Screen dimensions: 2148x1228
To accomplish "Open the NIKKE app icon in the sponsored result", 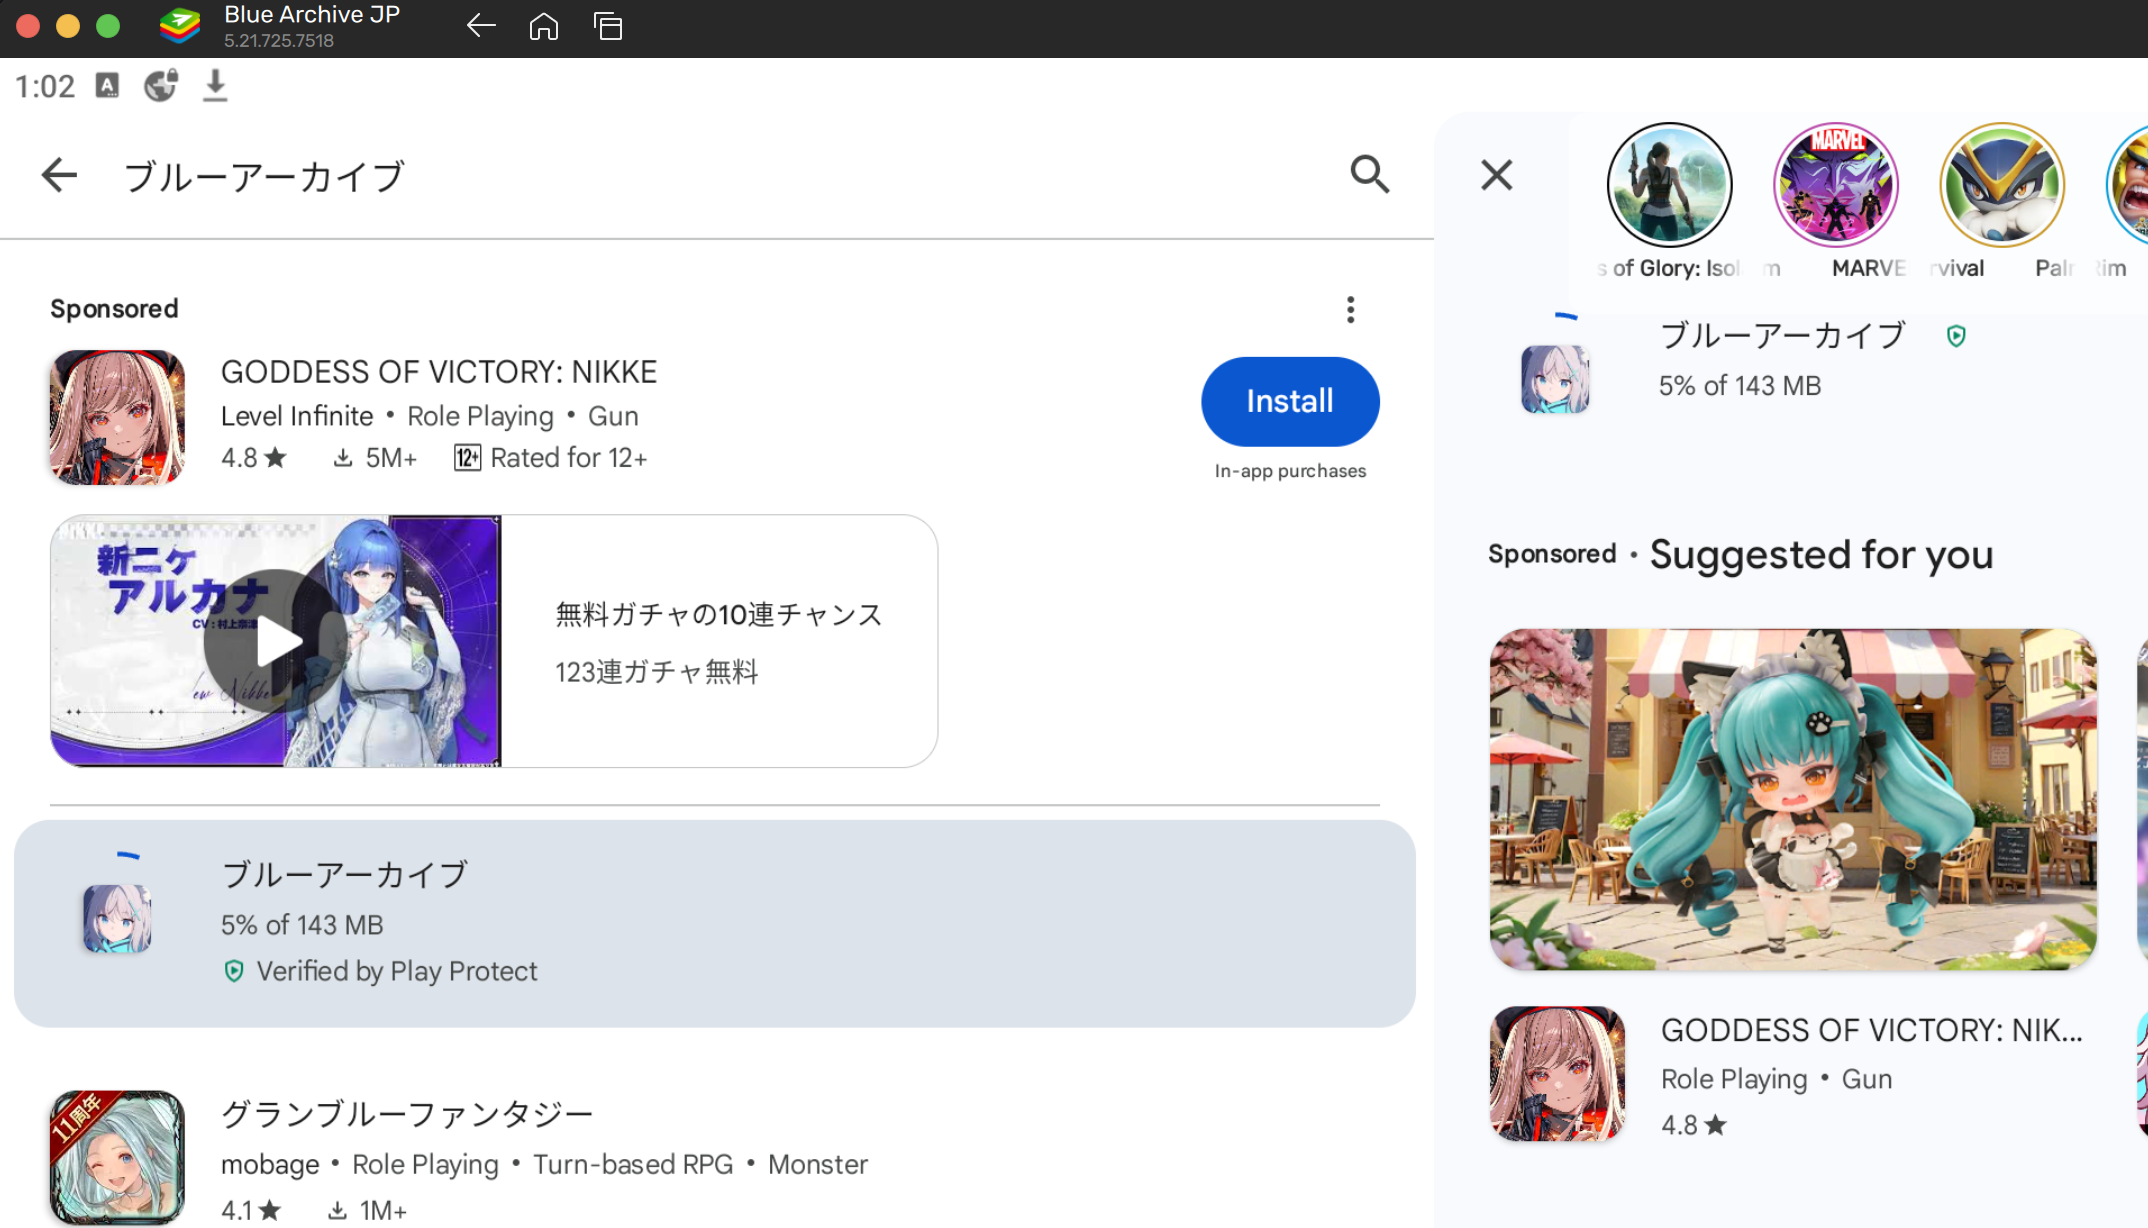I will pyautogui.click(x=117, y=417).
